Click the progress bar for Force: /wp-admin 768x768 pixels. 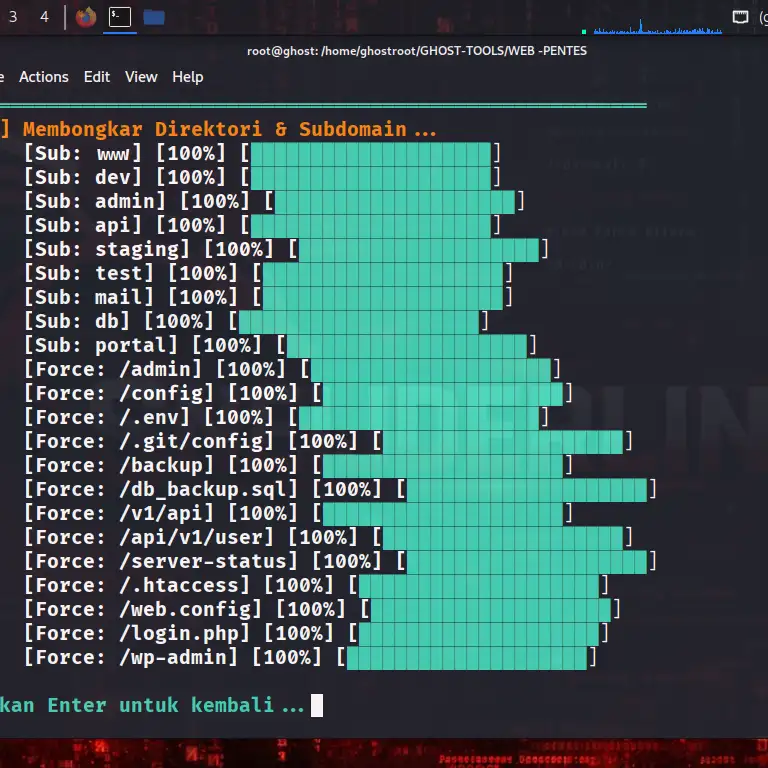pos(467,657)
